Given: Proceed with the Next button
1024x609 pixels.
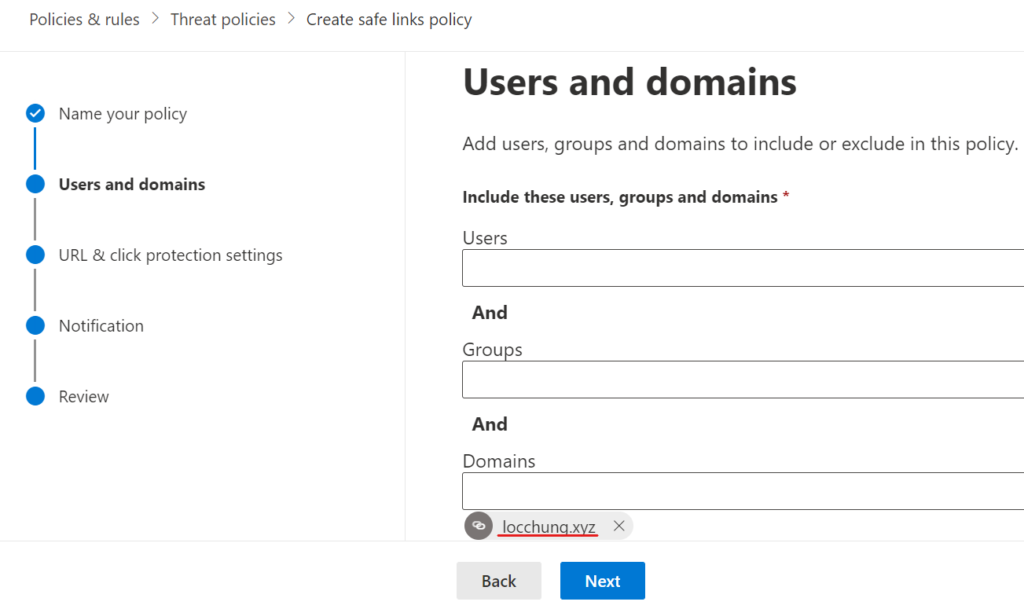Looking at the screenshot, I should point(602,581).
